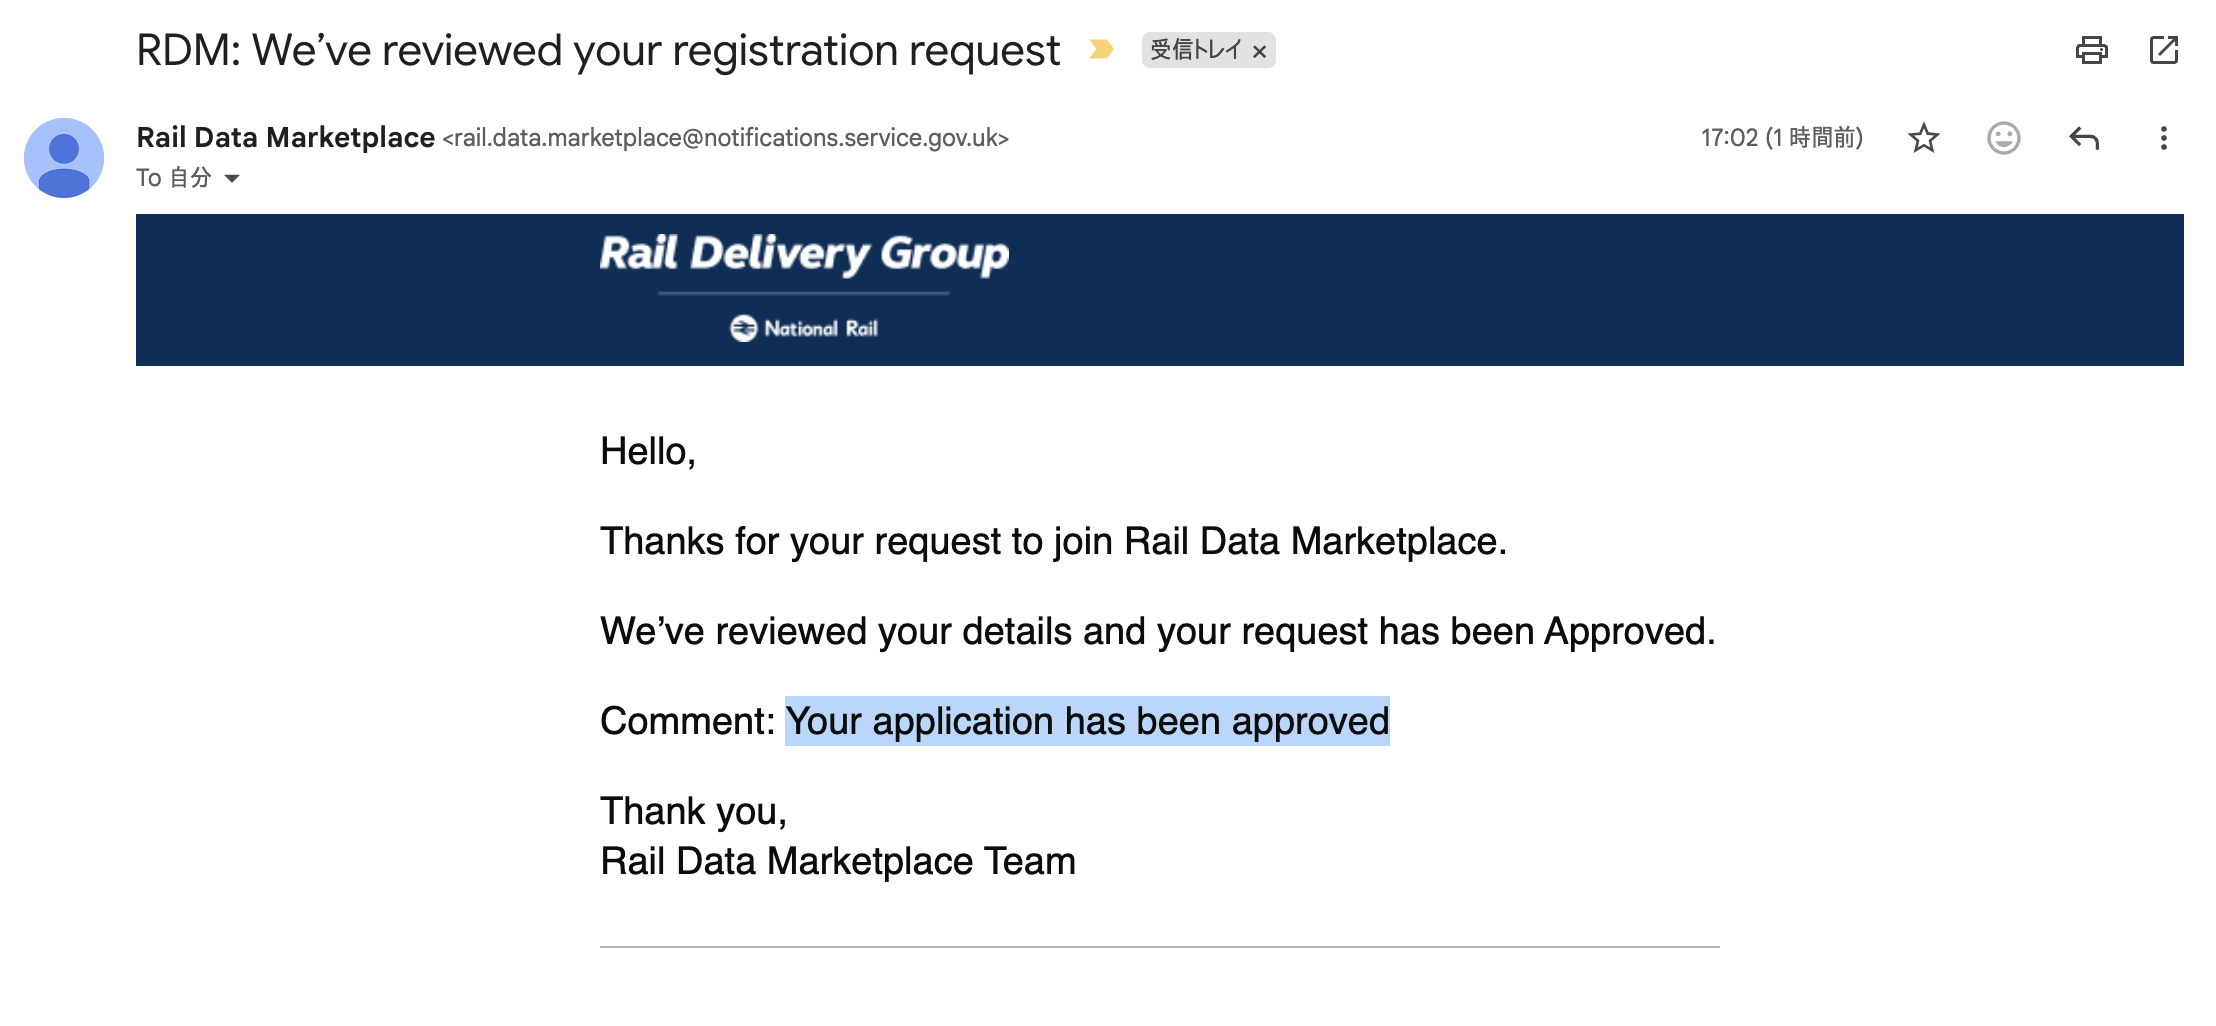Open email in new window icon

2164,50
